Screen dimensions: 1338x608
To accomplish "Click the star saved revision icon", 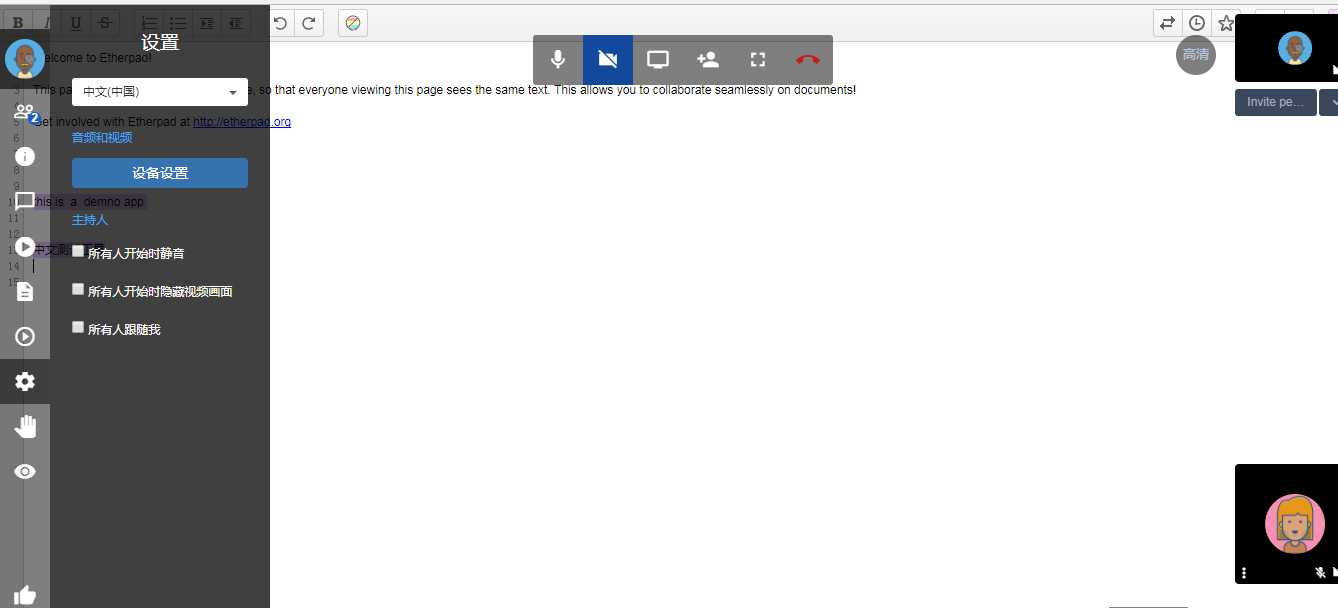I will tap(1226, 23).
